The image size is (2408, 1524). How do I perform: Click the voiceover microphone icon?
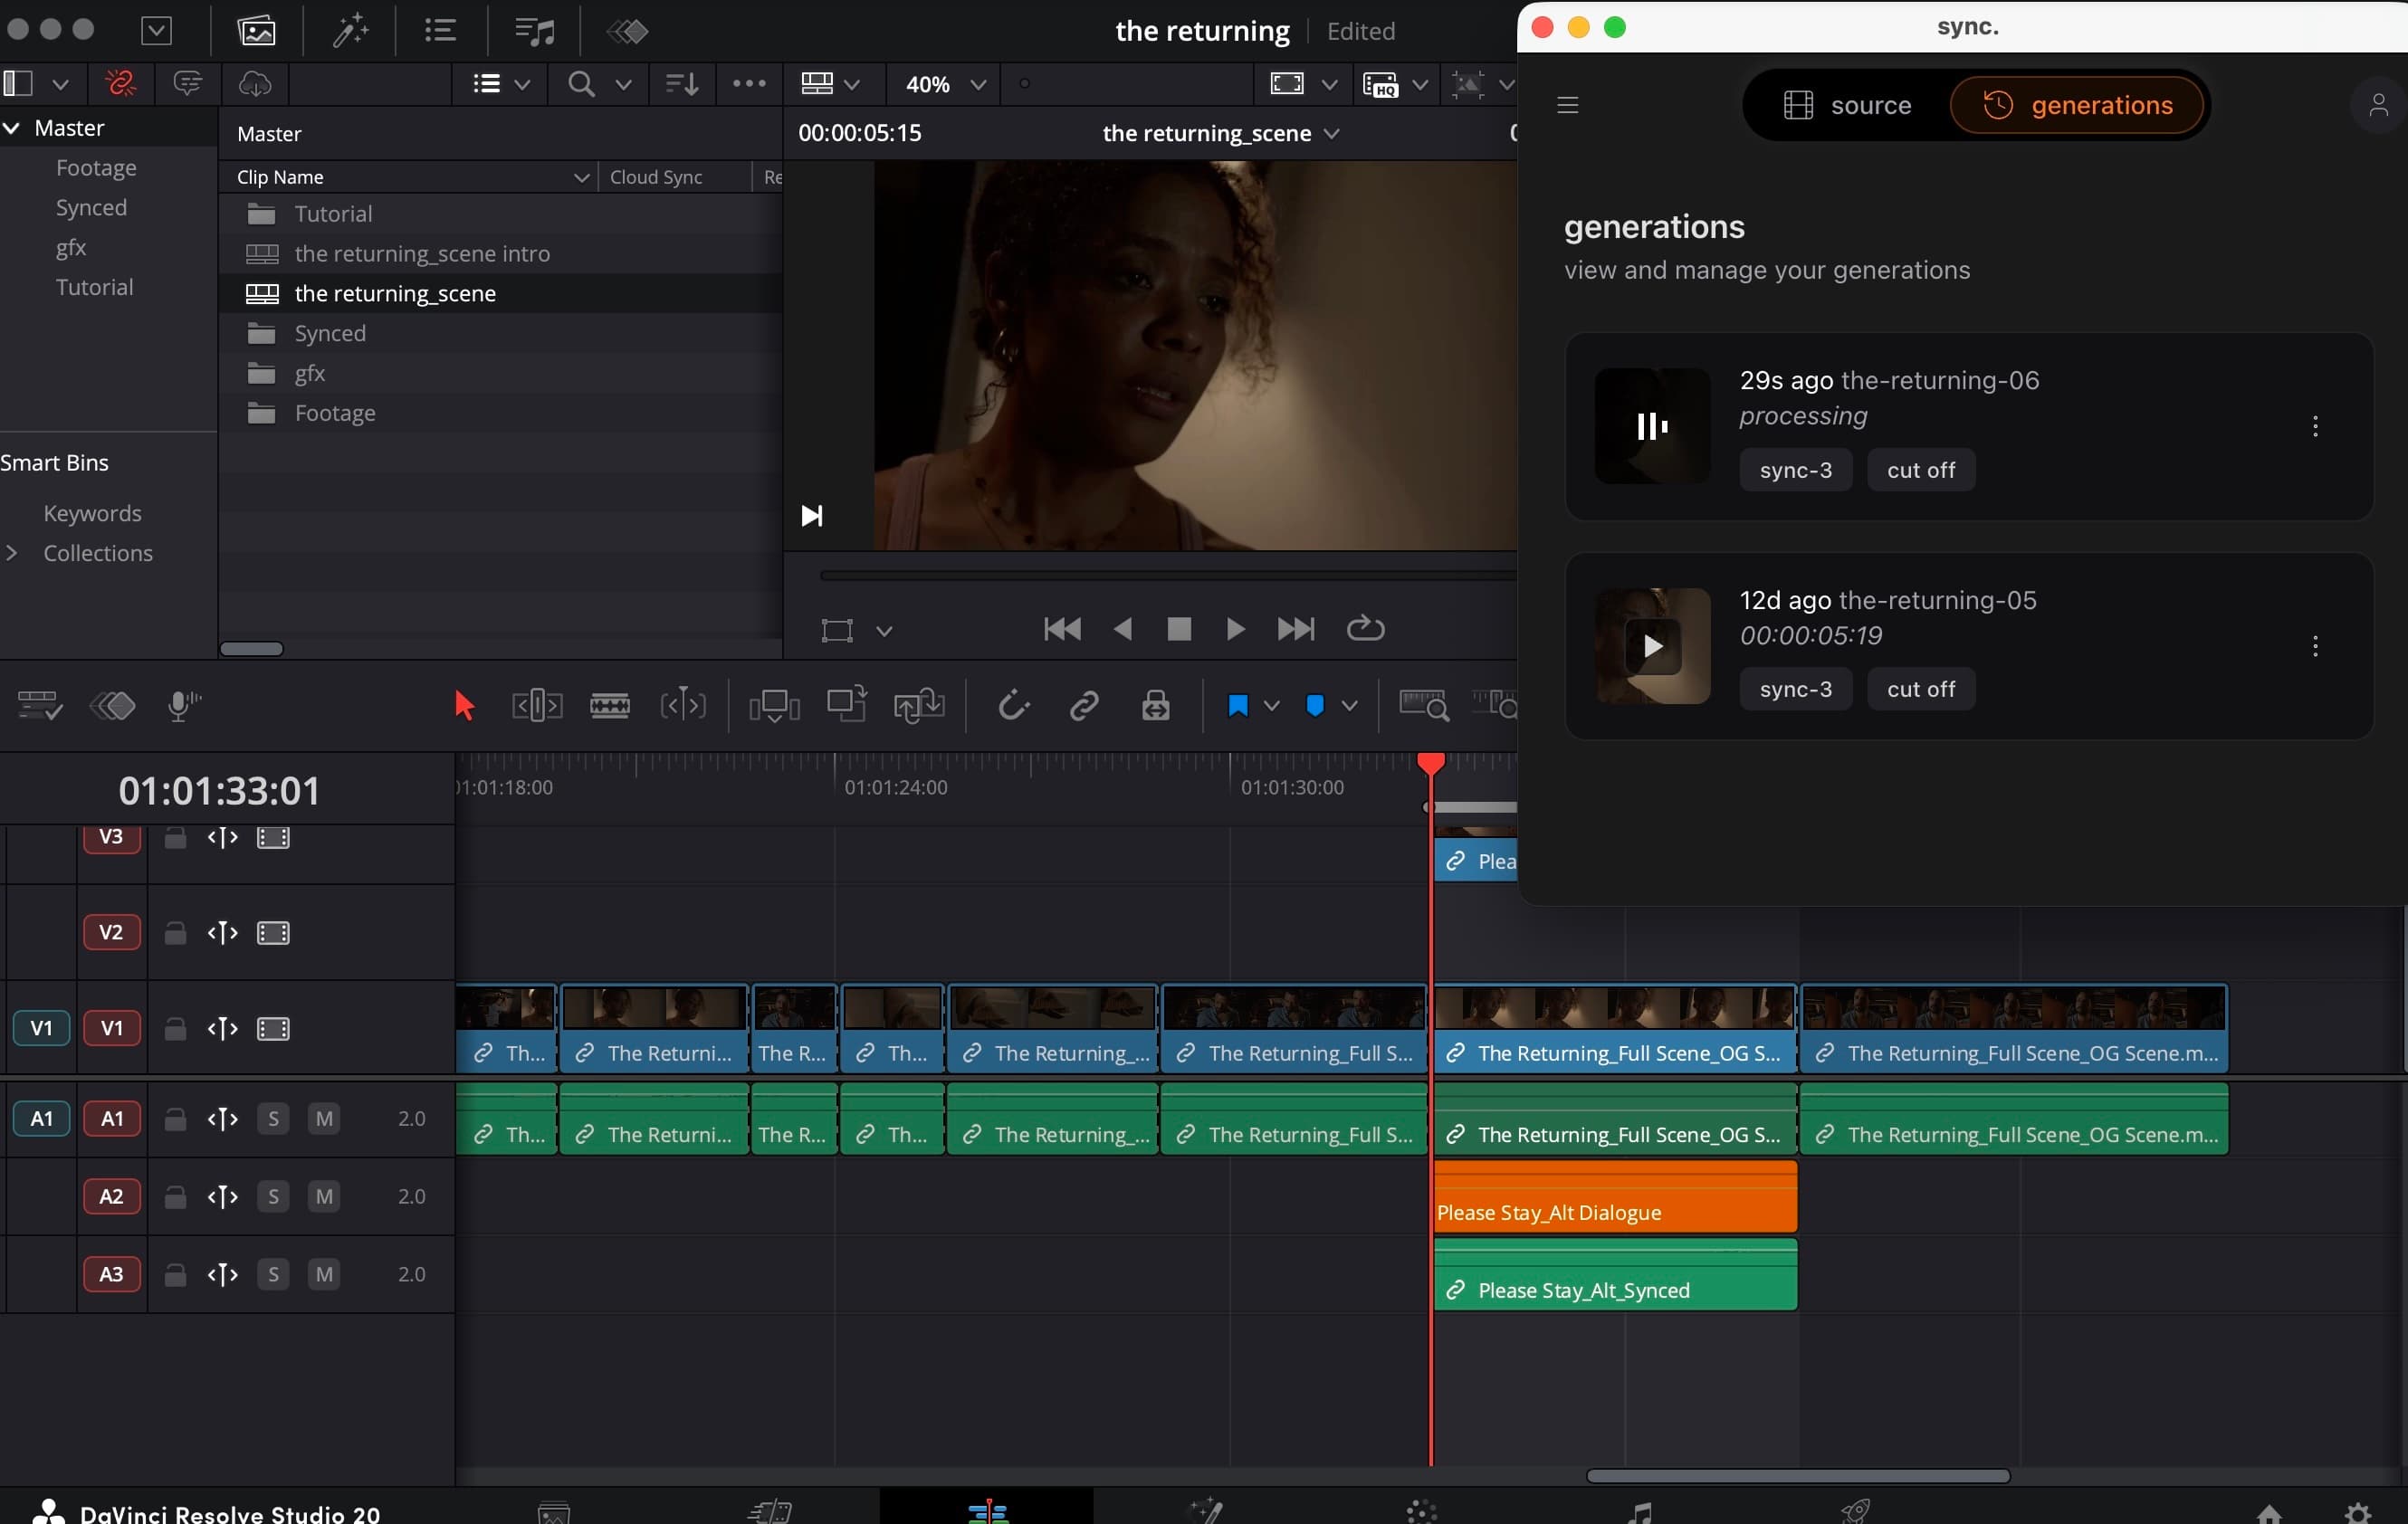tap(183, 706)
